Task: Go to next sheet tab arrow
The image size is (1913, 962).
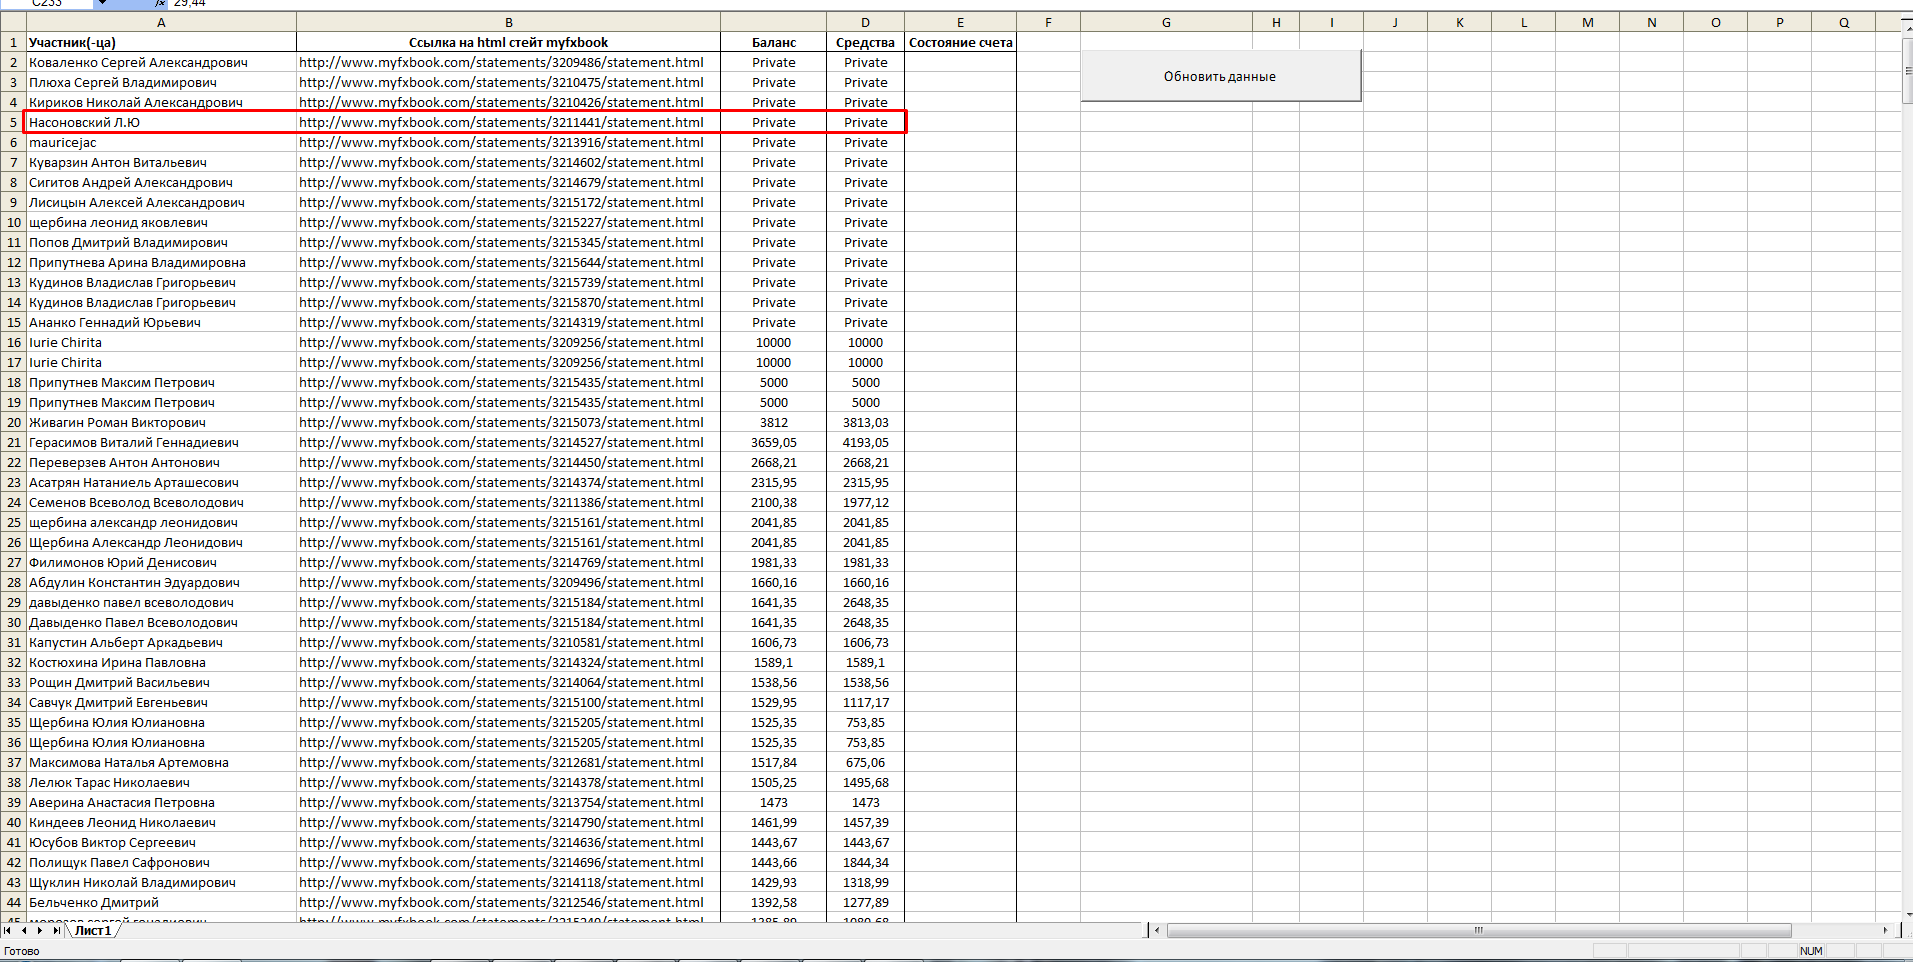Action: tap(40, 930)
